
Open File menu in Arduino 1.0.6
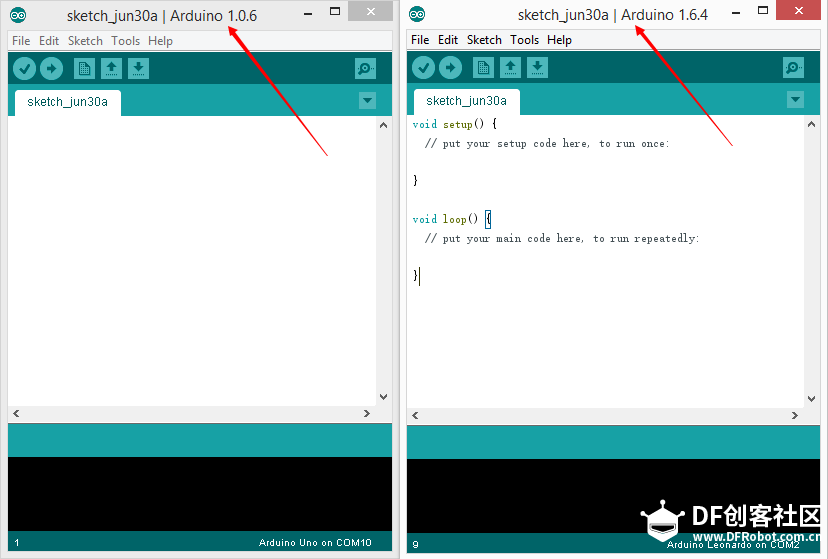click(21, 41)
